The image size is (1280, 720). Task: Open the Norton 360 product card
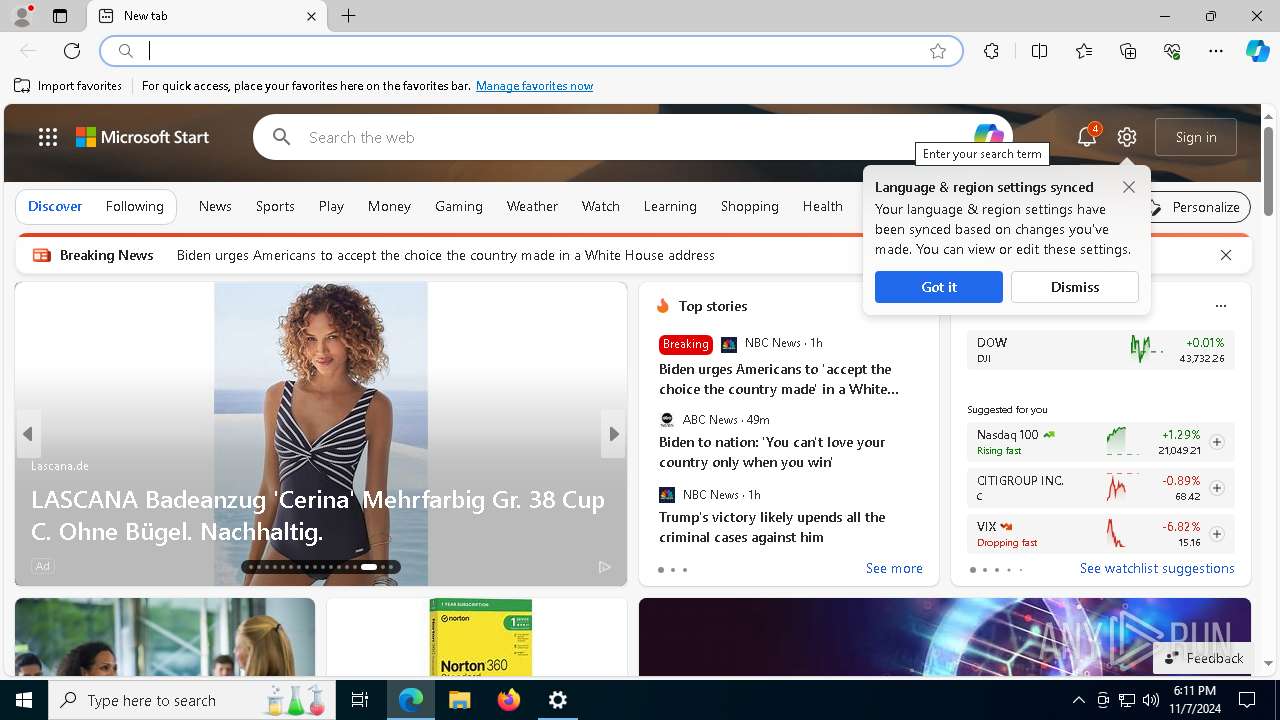pos(477,637)
